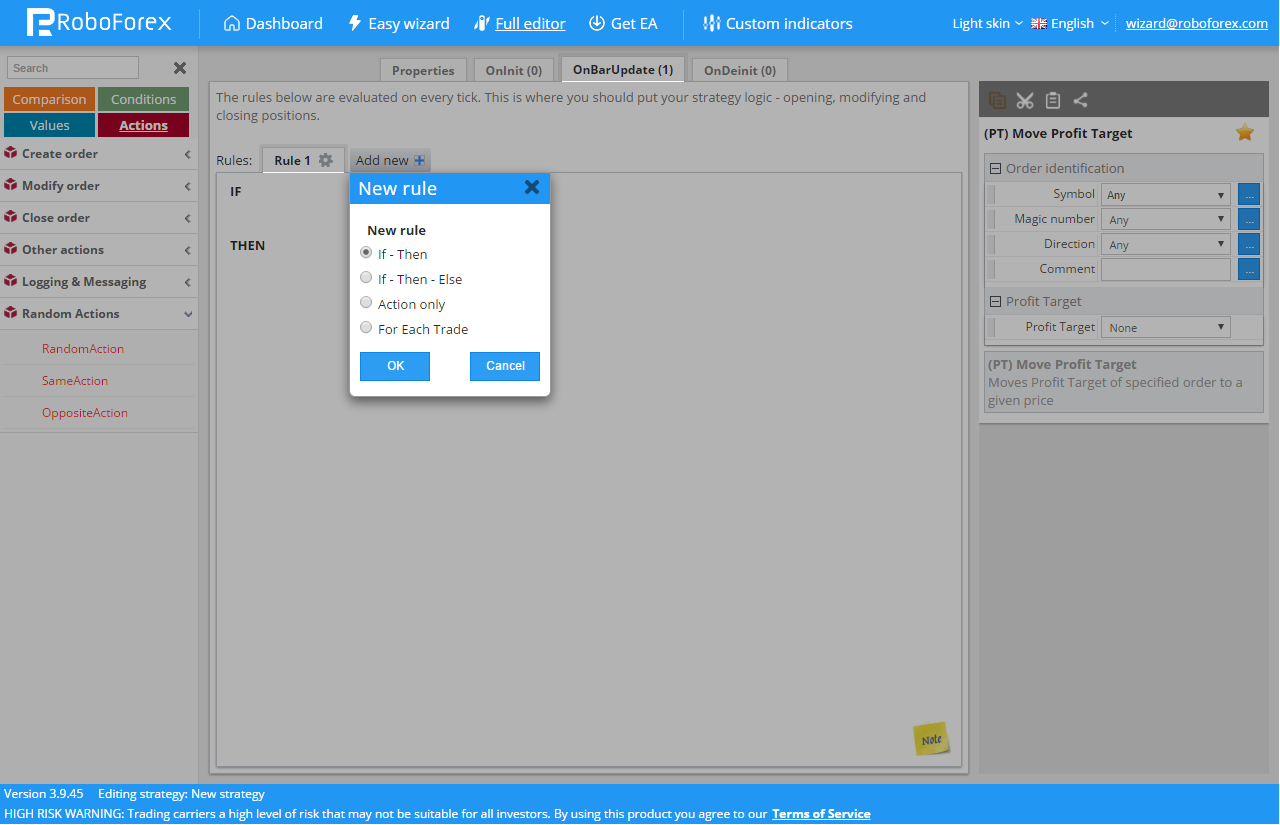Select the For Each Trade radio option
Image resolution: width=1280 pixels, height=825 pixels.
(x=366, y=328)
